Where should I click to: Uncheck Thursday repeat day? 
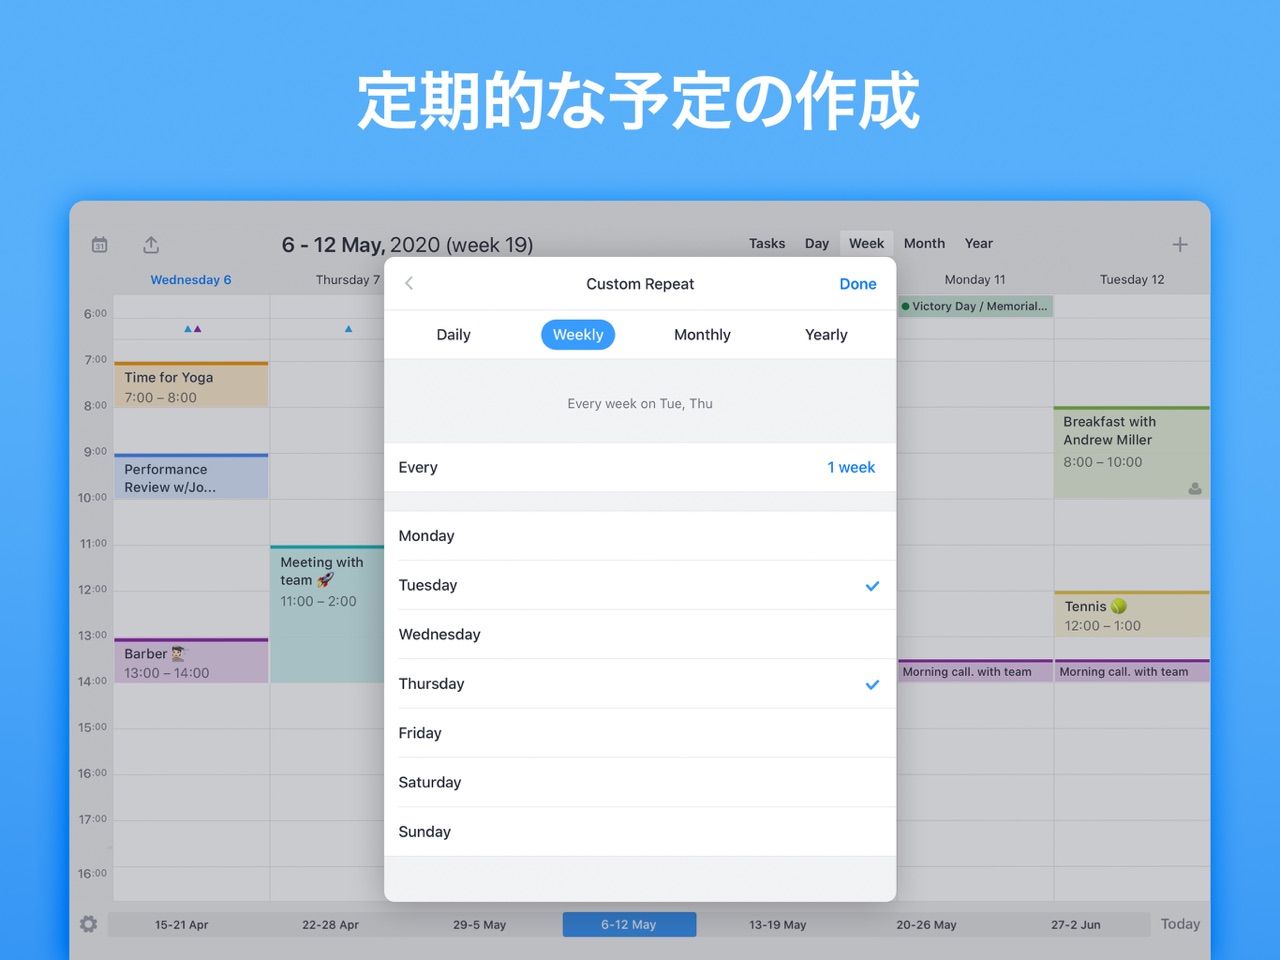[640, 684]
